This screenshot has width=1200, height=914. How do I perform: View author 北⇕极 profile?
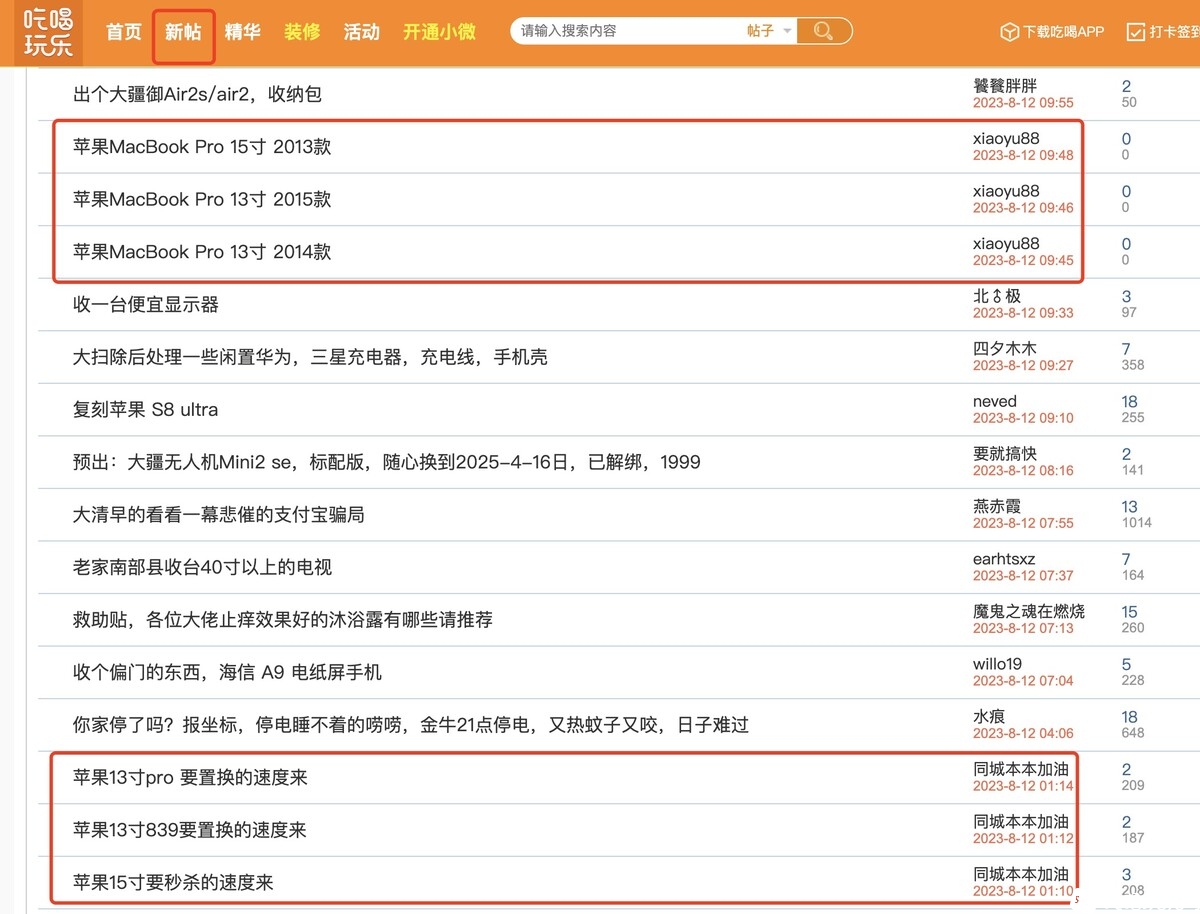[x=997, y=296]
